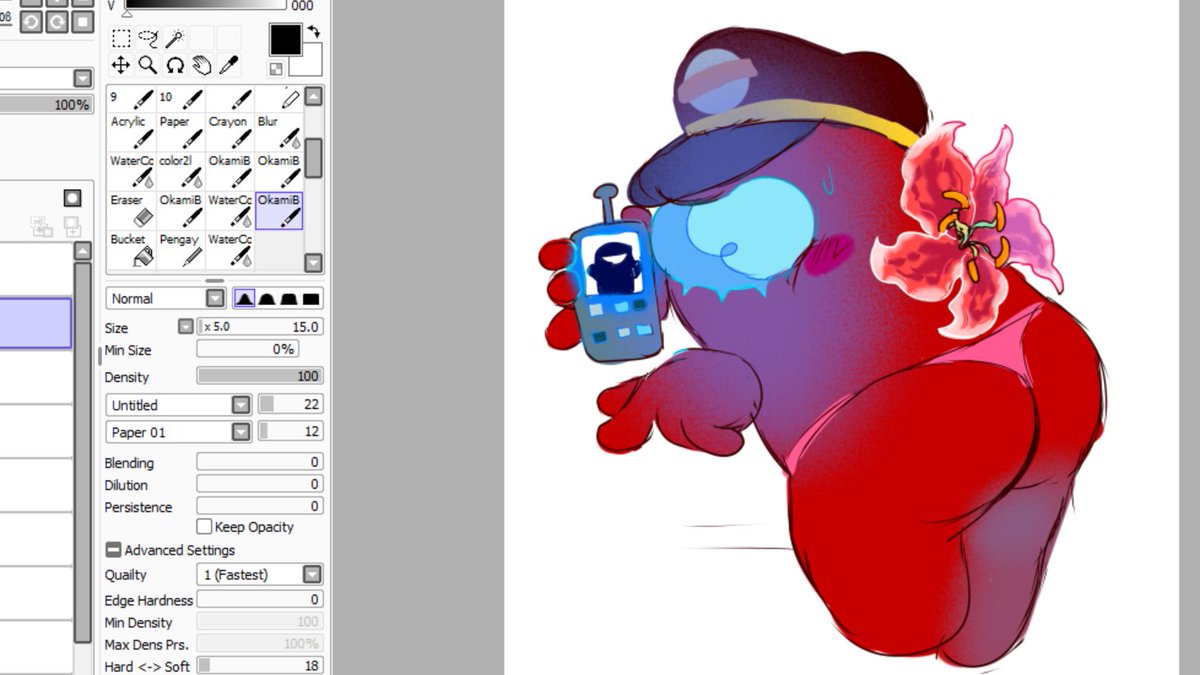Adjust the Min Size slider
The image size is (1200, 675).
247,349
